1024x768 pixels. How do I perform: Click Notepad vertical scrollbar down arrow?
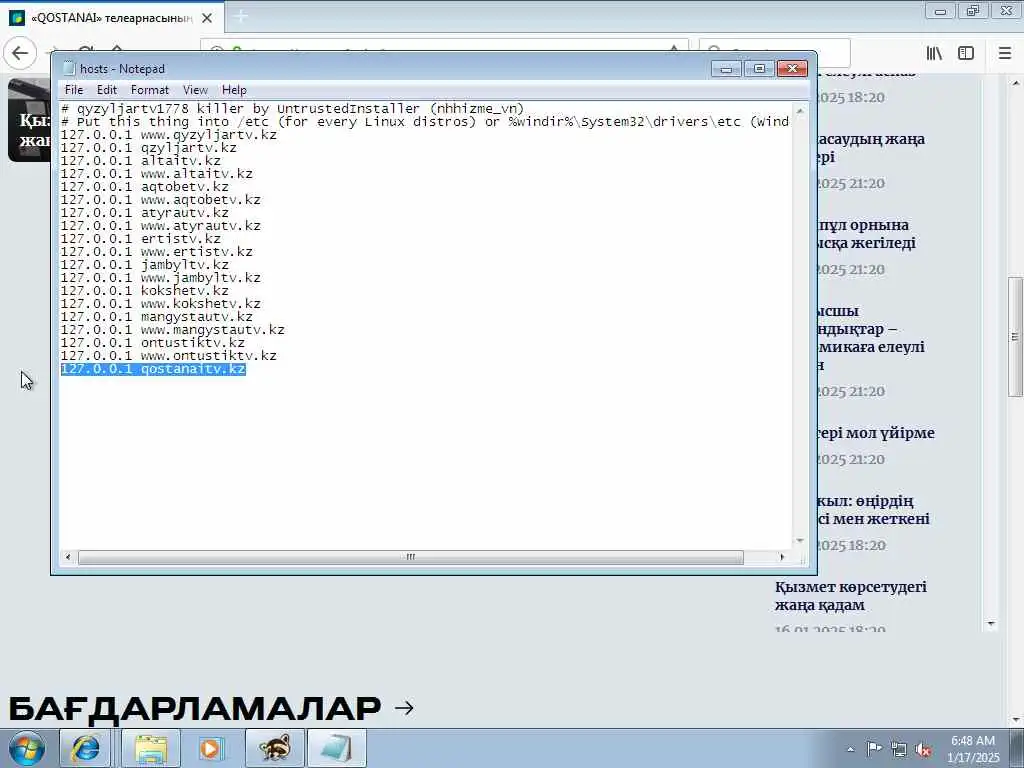pos(800,541)
